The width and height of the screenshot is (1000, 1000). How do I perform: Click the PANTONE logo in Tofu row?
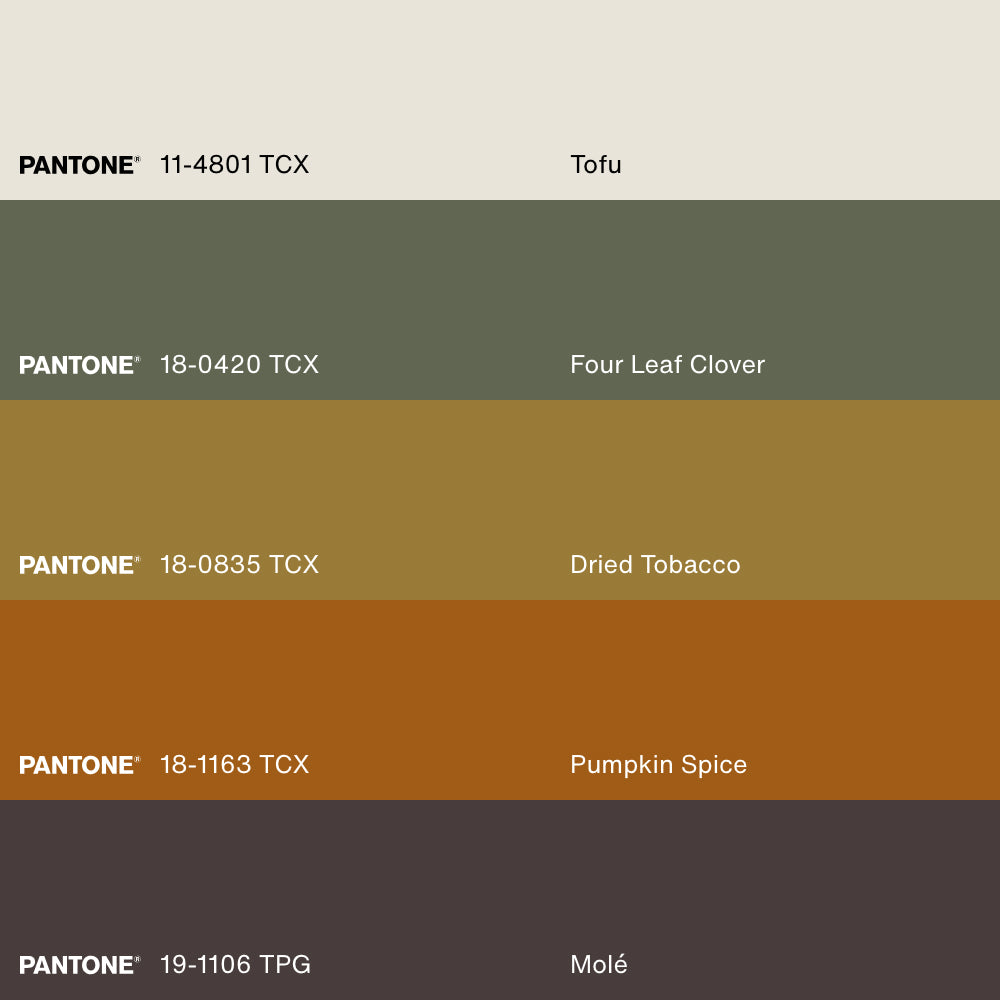tap(80, 165)
